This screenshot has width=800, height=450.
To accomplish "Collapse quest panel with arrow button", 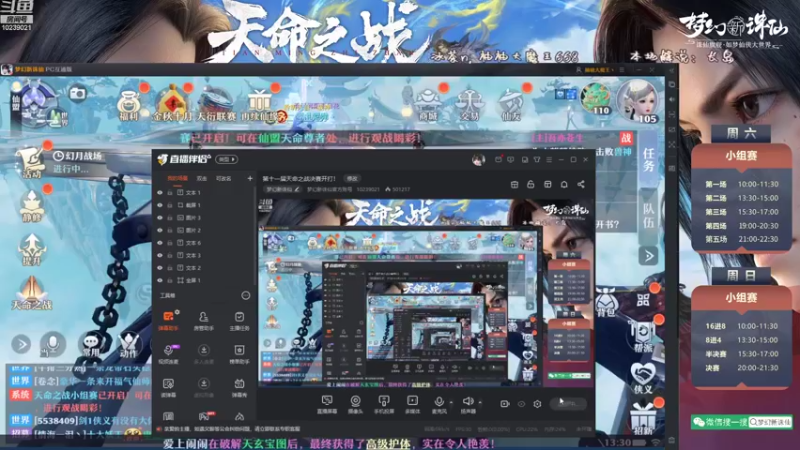I will click(648, 256).
